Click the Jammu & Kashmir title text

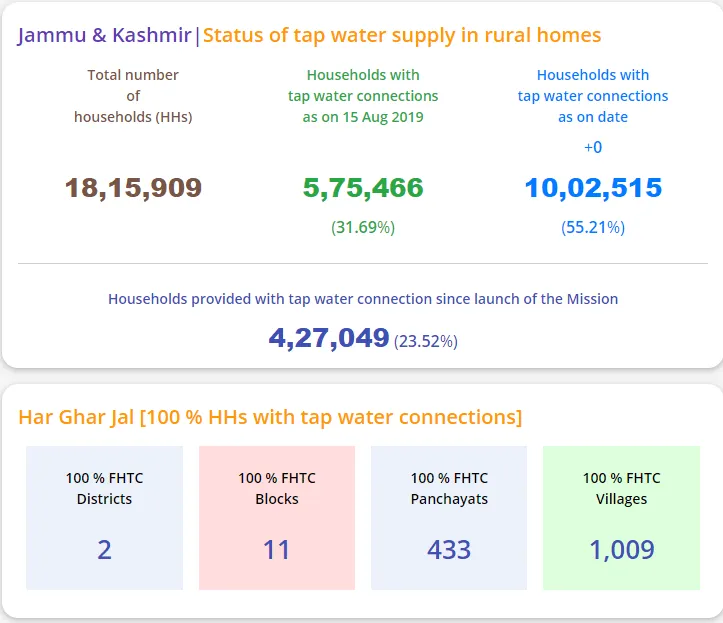pyautogui.click(x=104, y=36)
